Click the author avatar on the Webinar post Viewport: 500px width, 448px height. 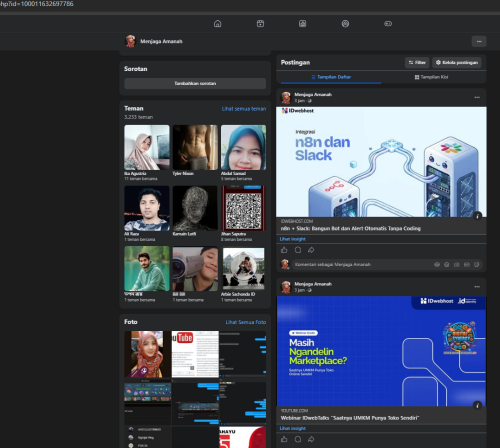286,287
